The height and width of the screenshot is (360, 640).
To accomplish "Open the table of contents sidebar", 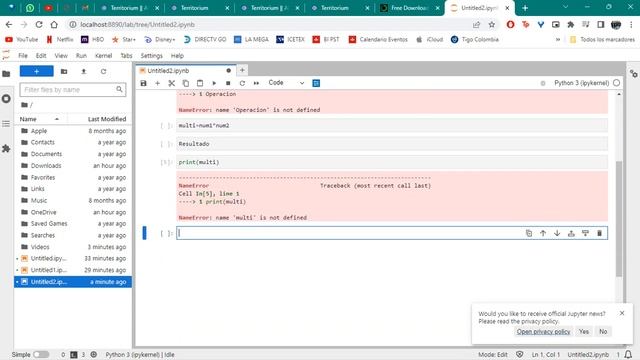I will pos(6,124).
